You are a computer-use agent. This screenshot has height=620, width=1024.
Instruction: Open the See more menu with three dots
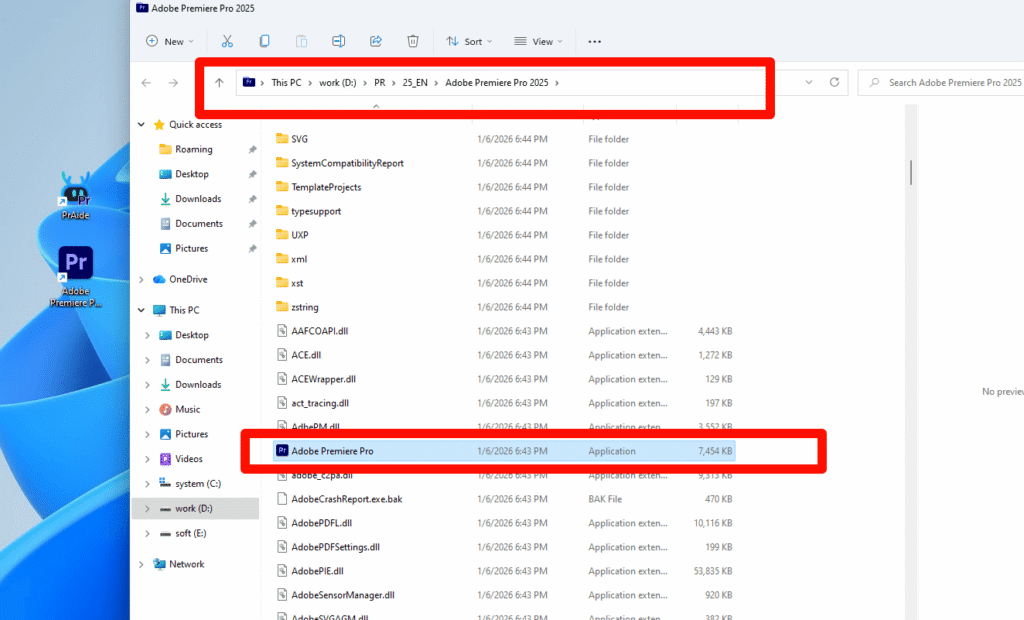tap(594, 41)
